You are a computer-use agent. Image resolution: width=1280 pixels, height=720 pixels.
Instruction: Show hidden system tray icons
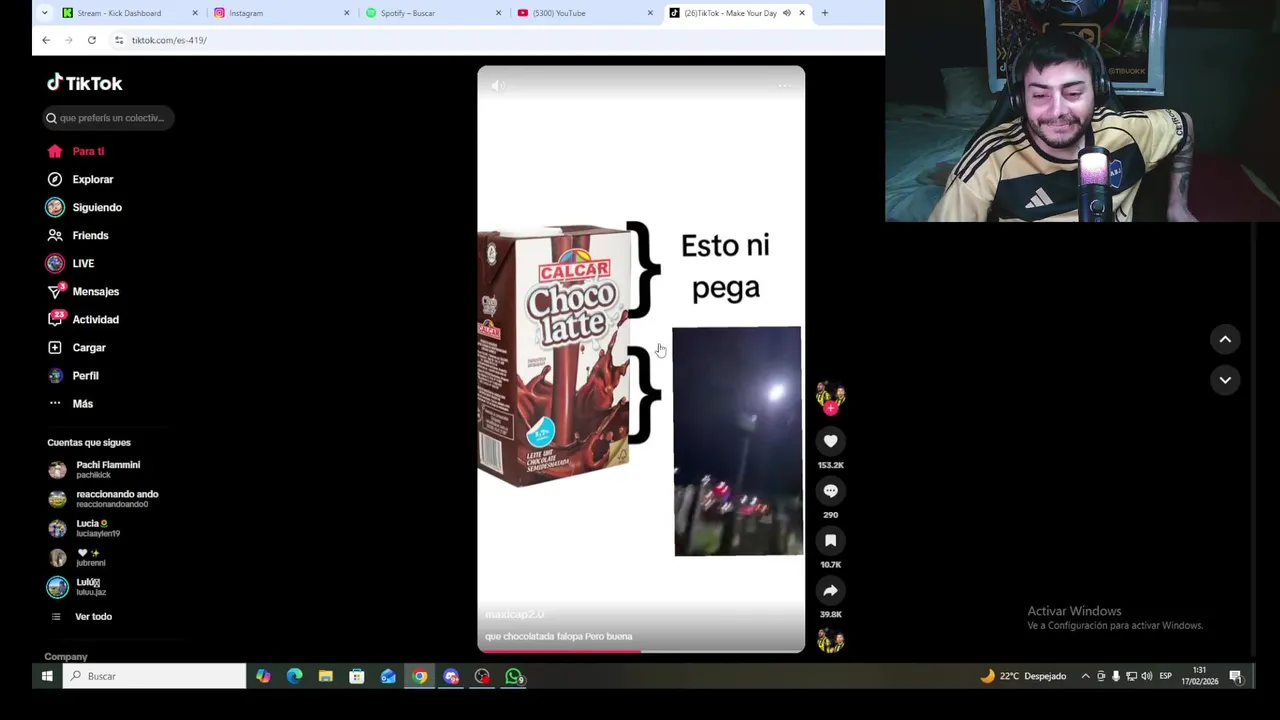[x=1085, y=676]
